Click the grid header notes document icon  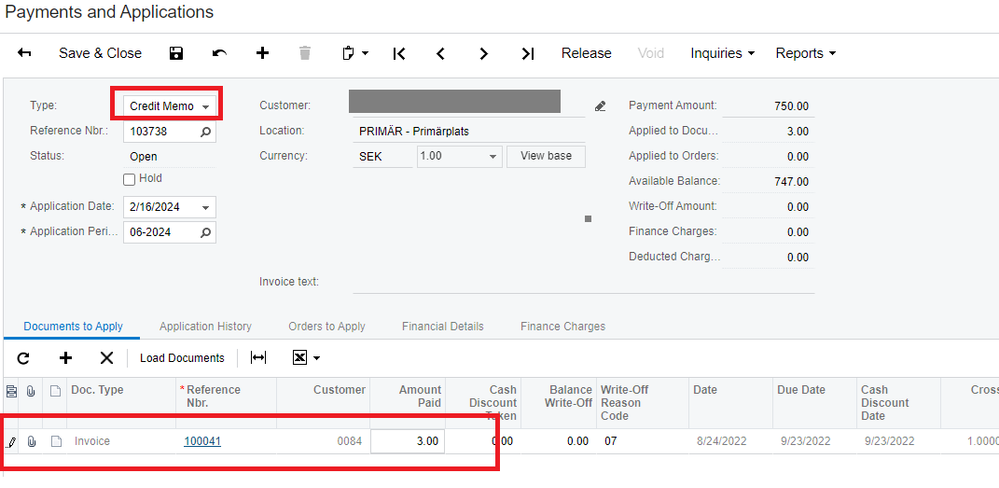(55, 392)
